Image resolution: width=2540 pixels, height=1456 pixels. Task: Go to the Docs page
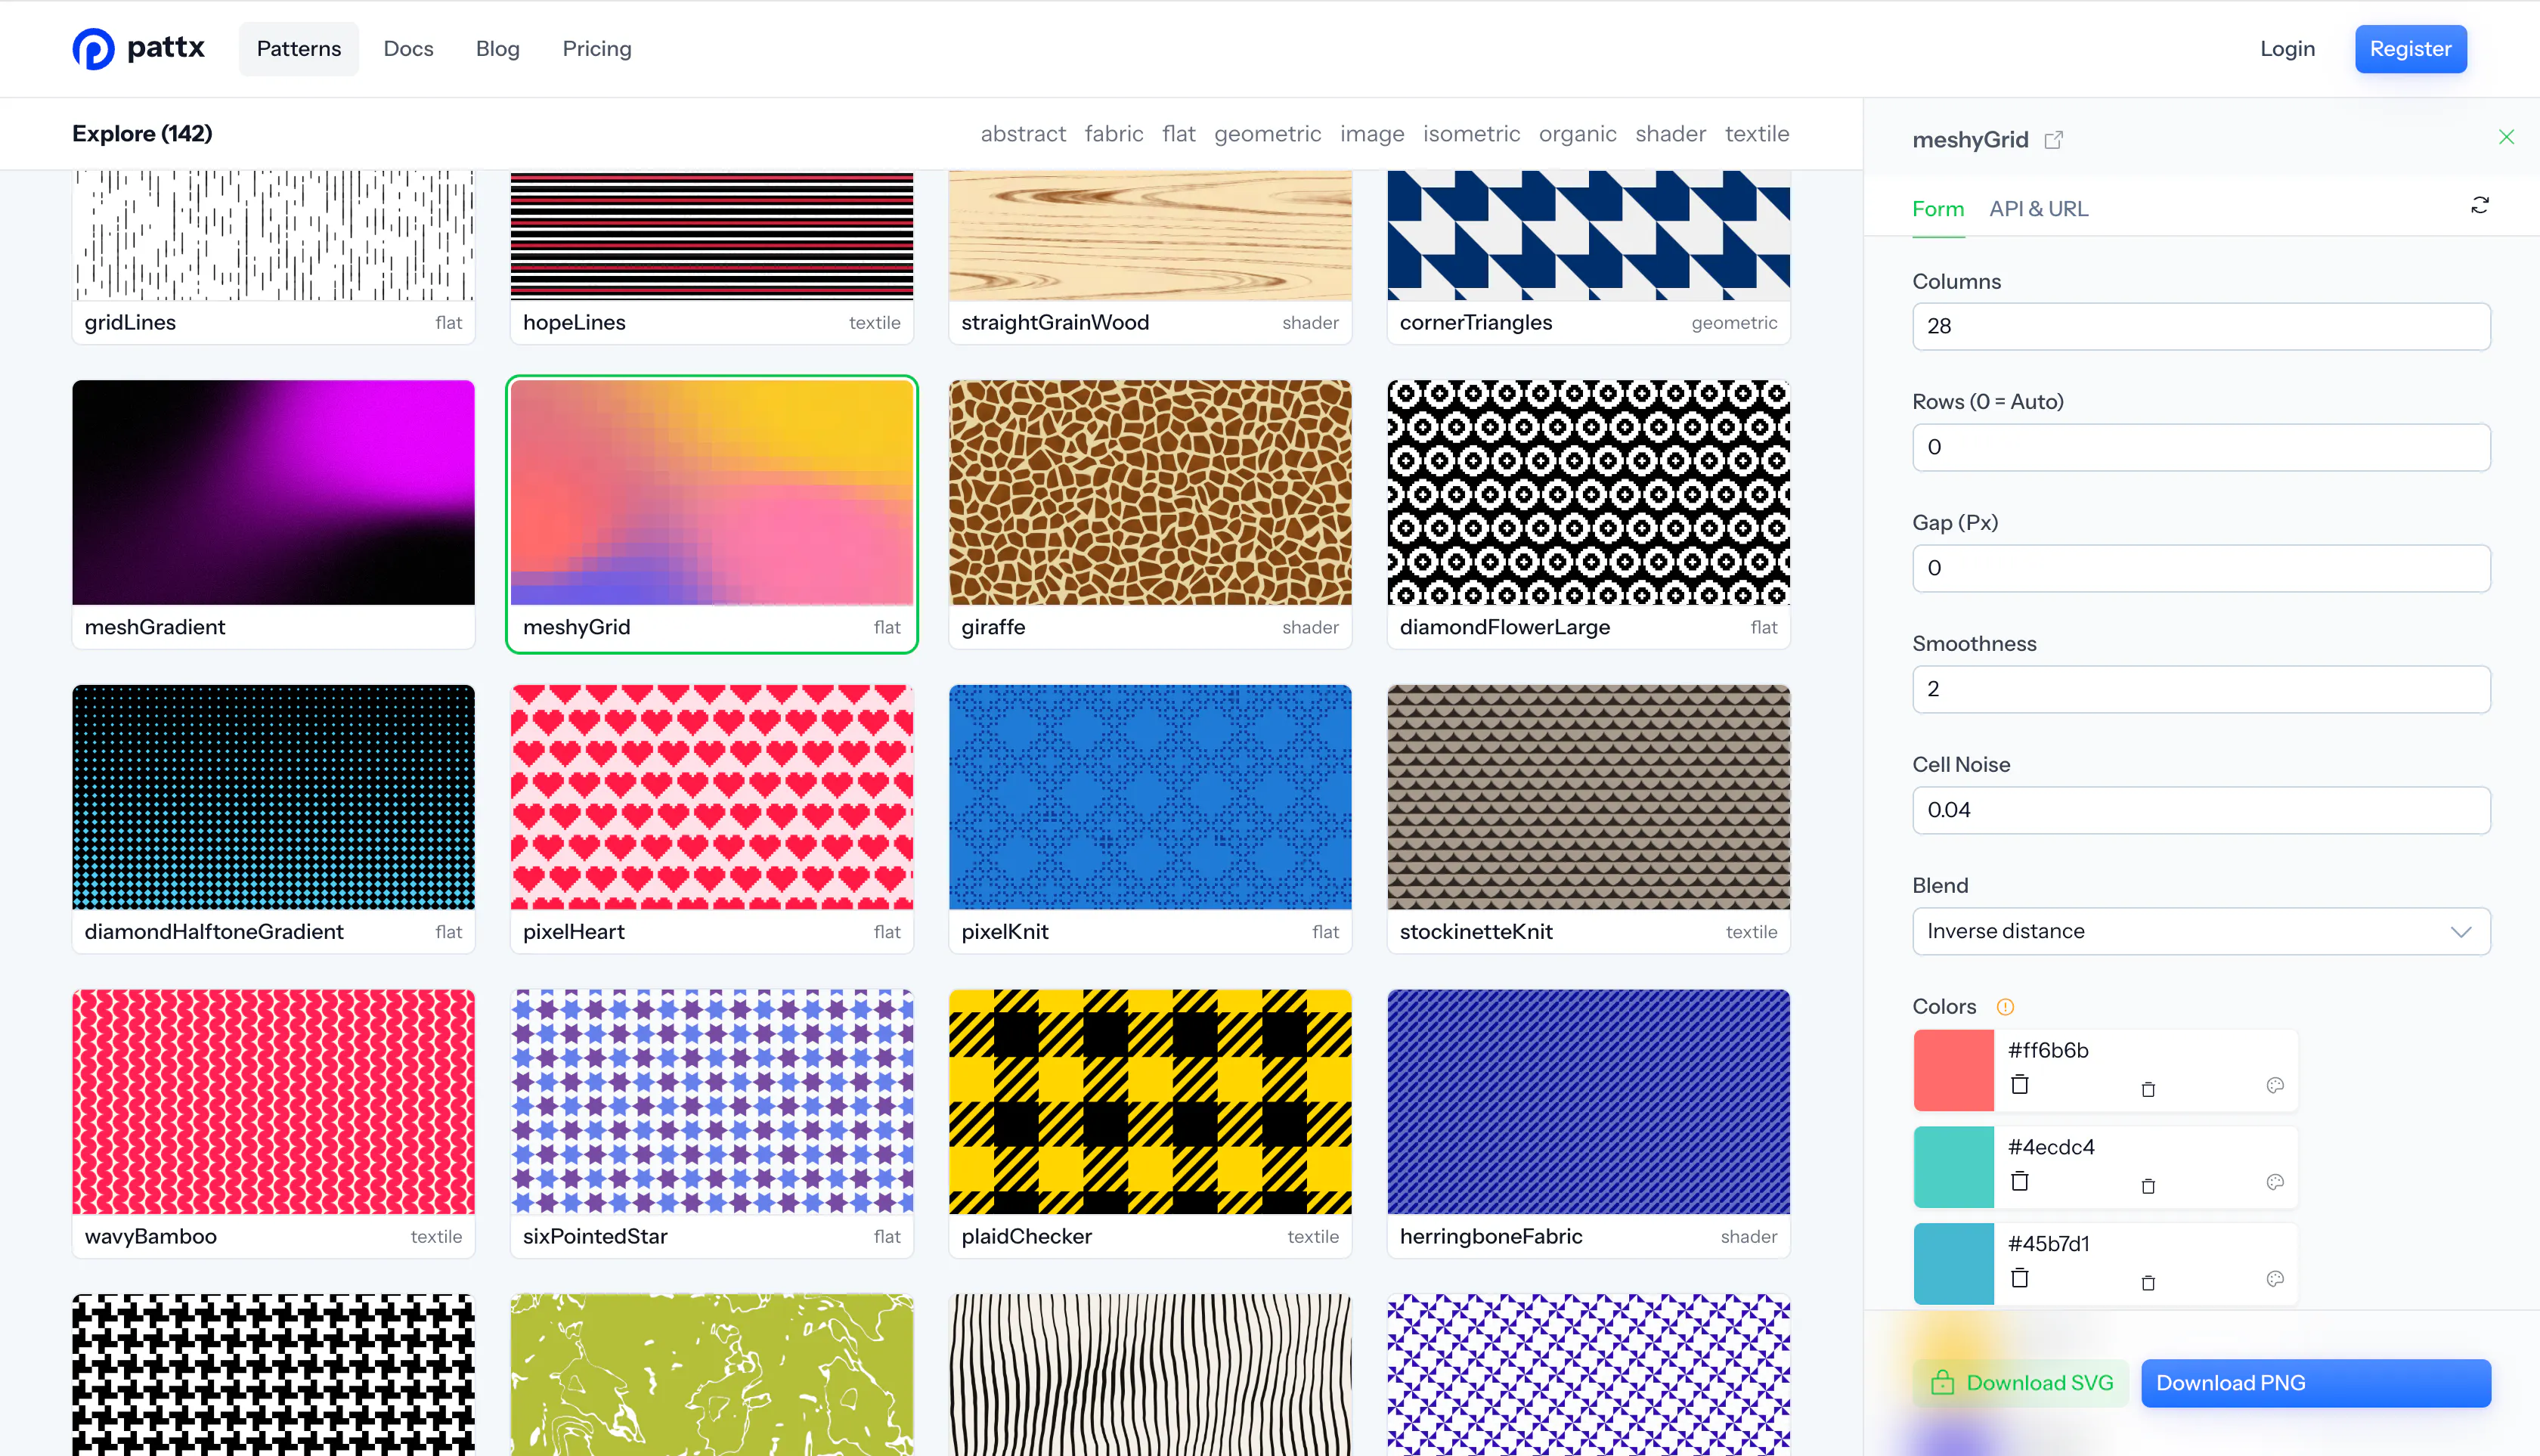point(408,49)
